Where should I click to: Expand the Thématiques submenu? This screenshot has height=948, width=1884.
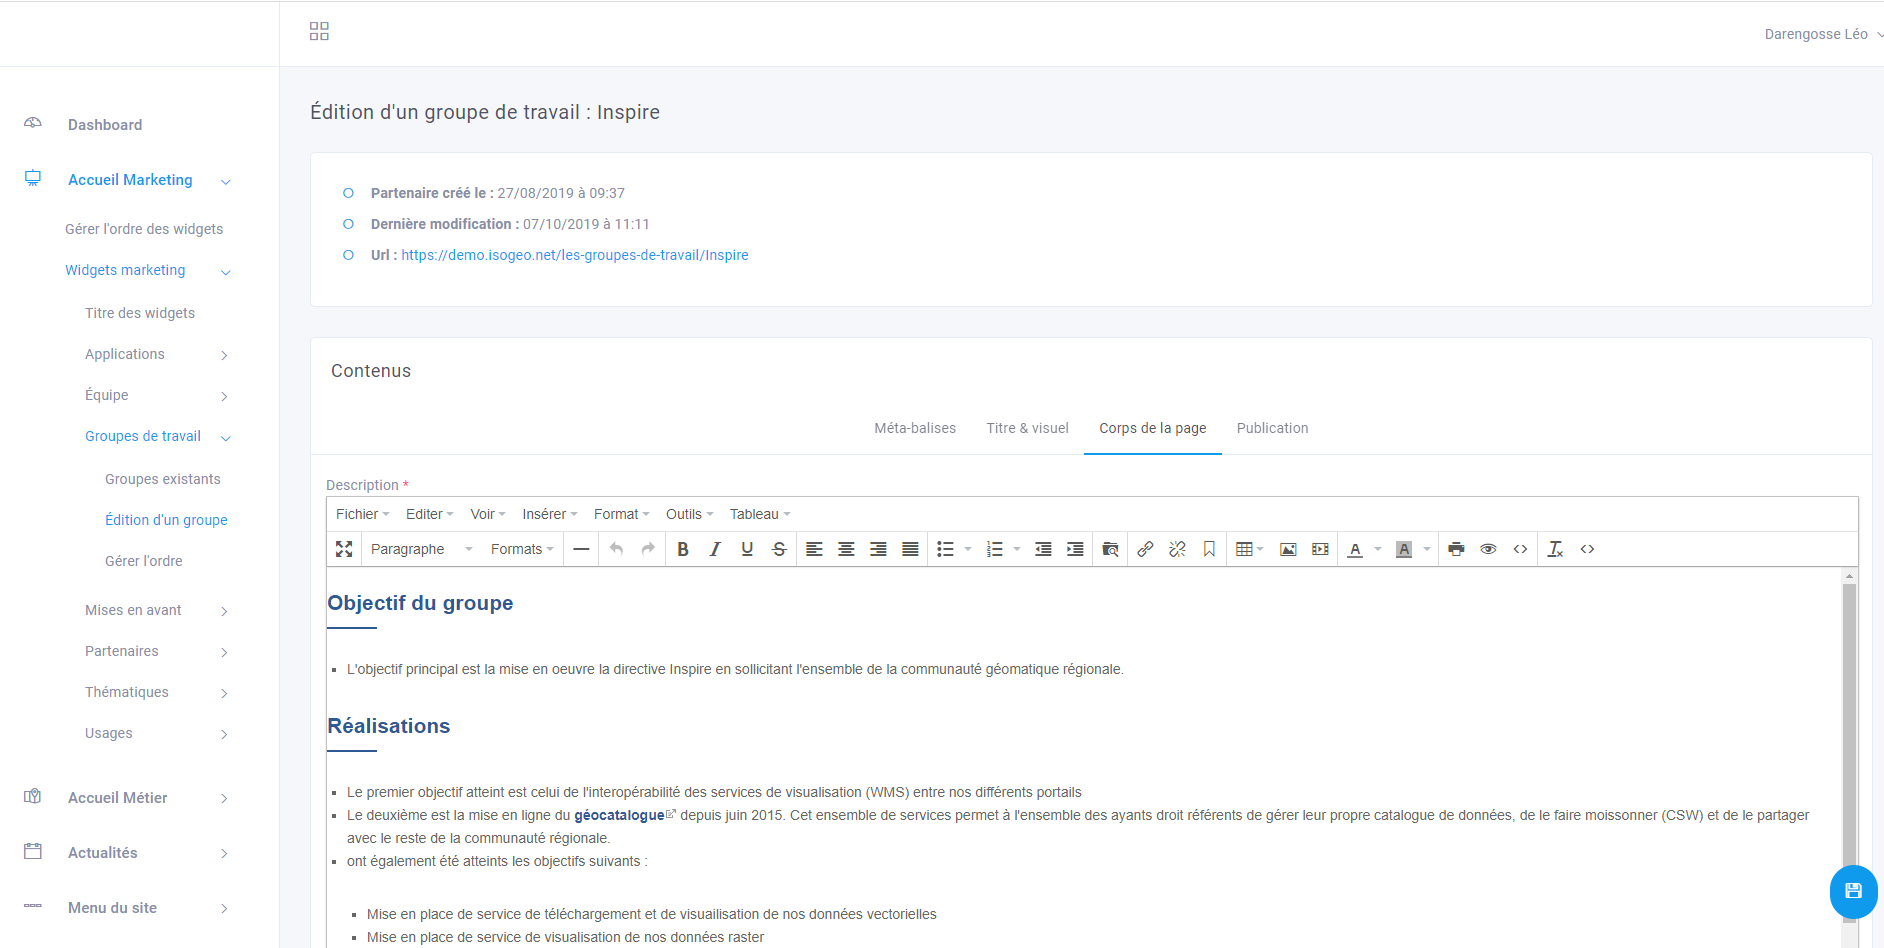(x=157, y=692)
